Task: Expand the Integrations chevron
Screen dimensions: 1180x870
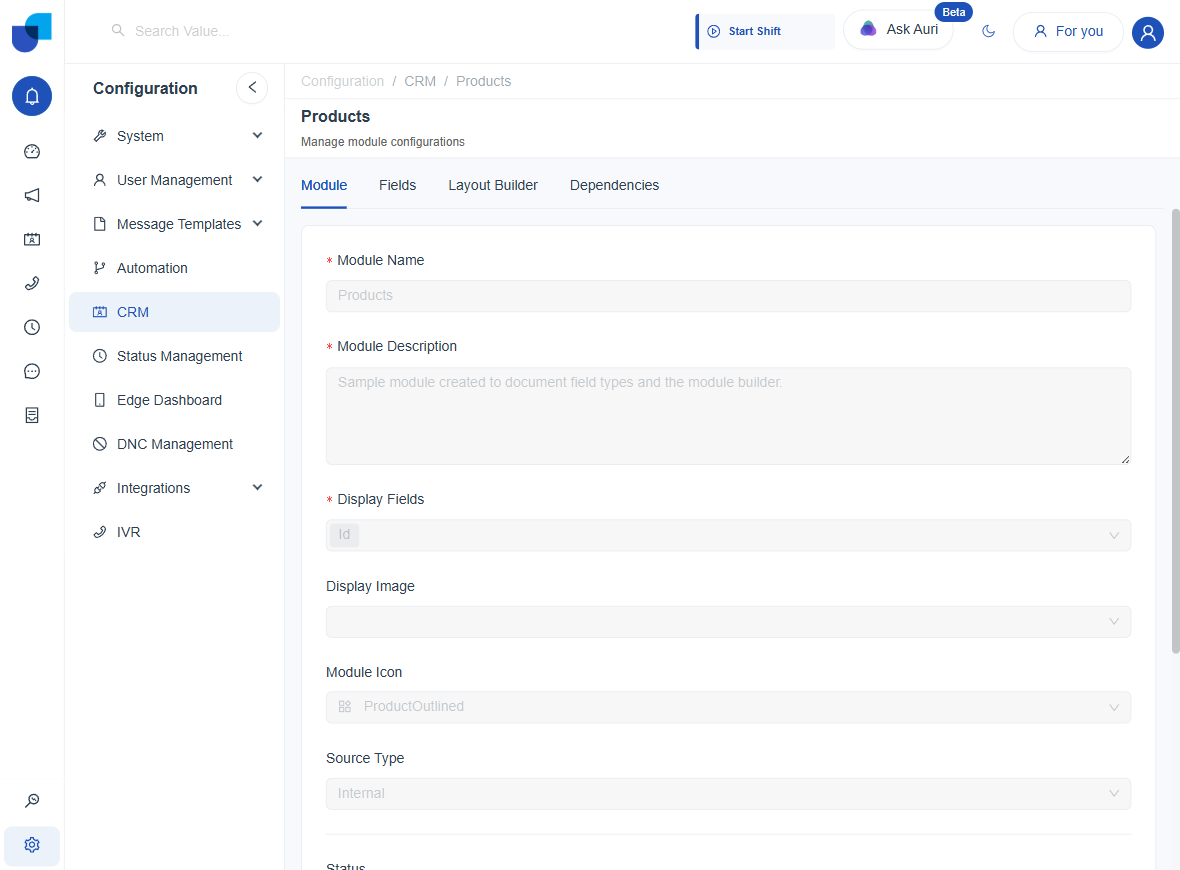Action: pos(257,488)
